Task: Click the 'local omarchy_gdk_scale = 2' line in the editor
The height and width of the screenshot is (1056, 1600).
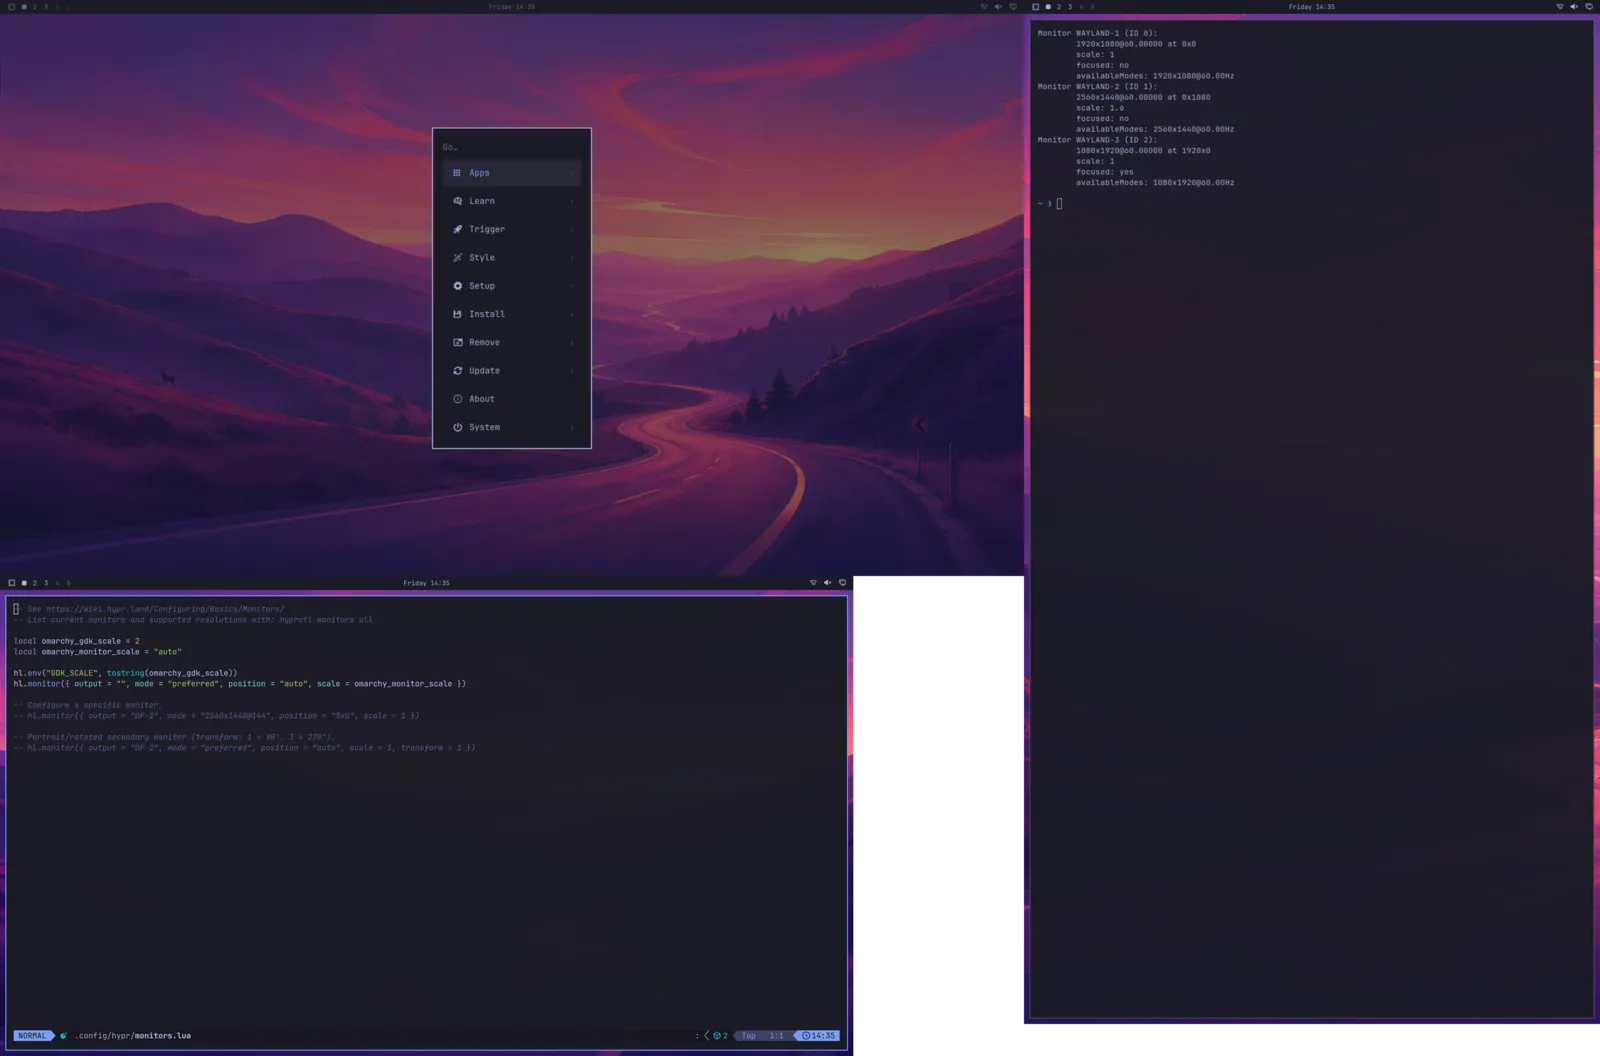Action: click(77, 641)
